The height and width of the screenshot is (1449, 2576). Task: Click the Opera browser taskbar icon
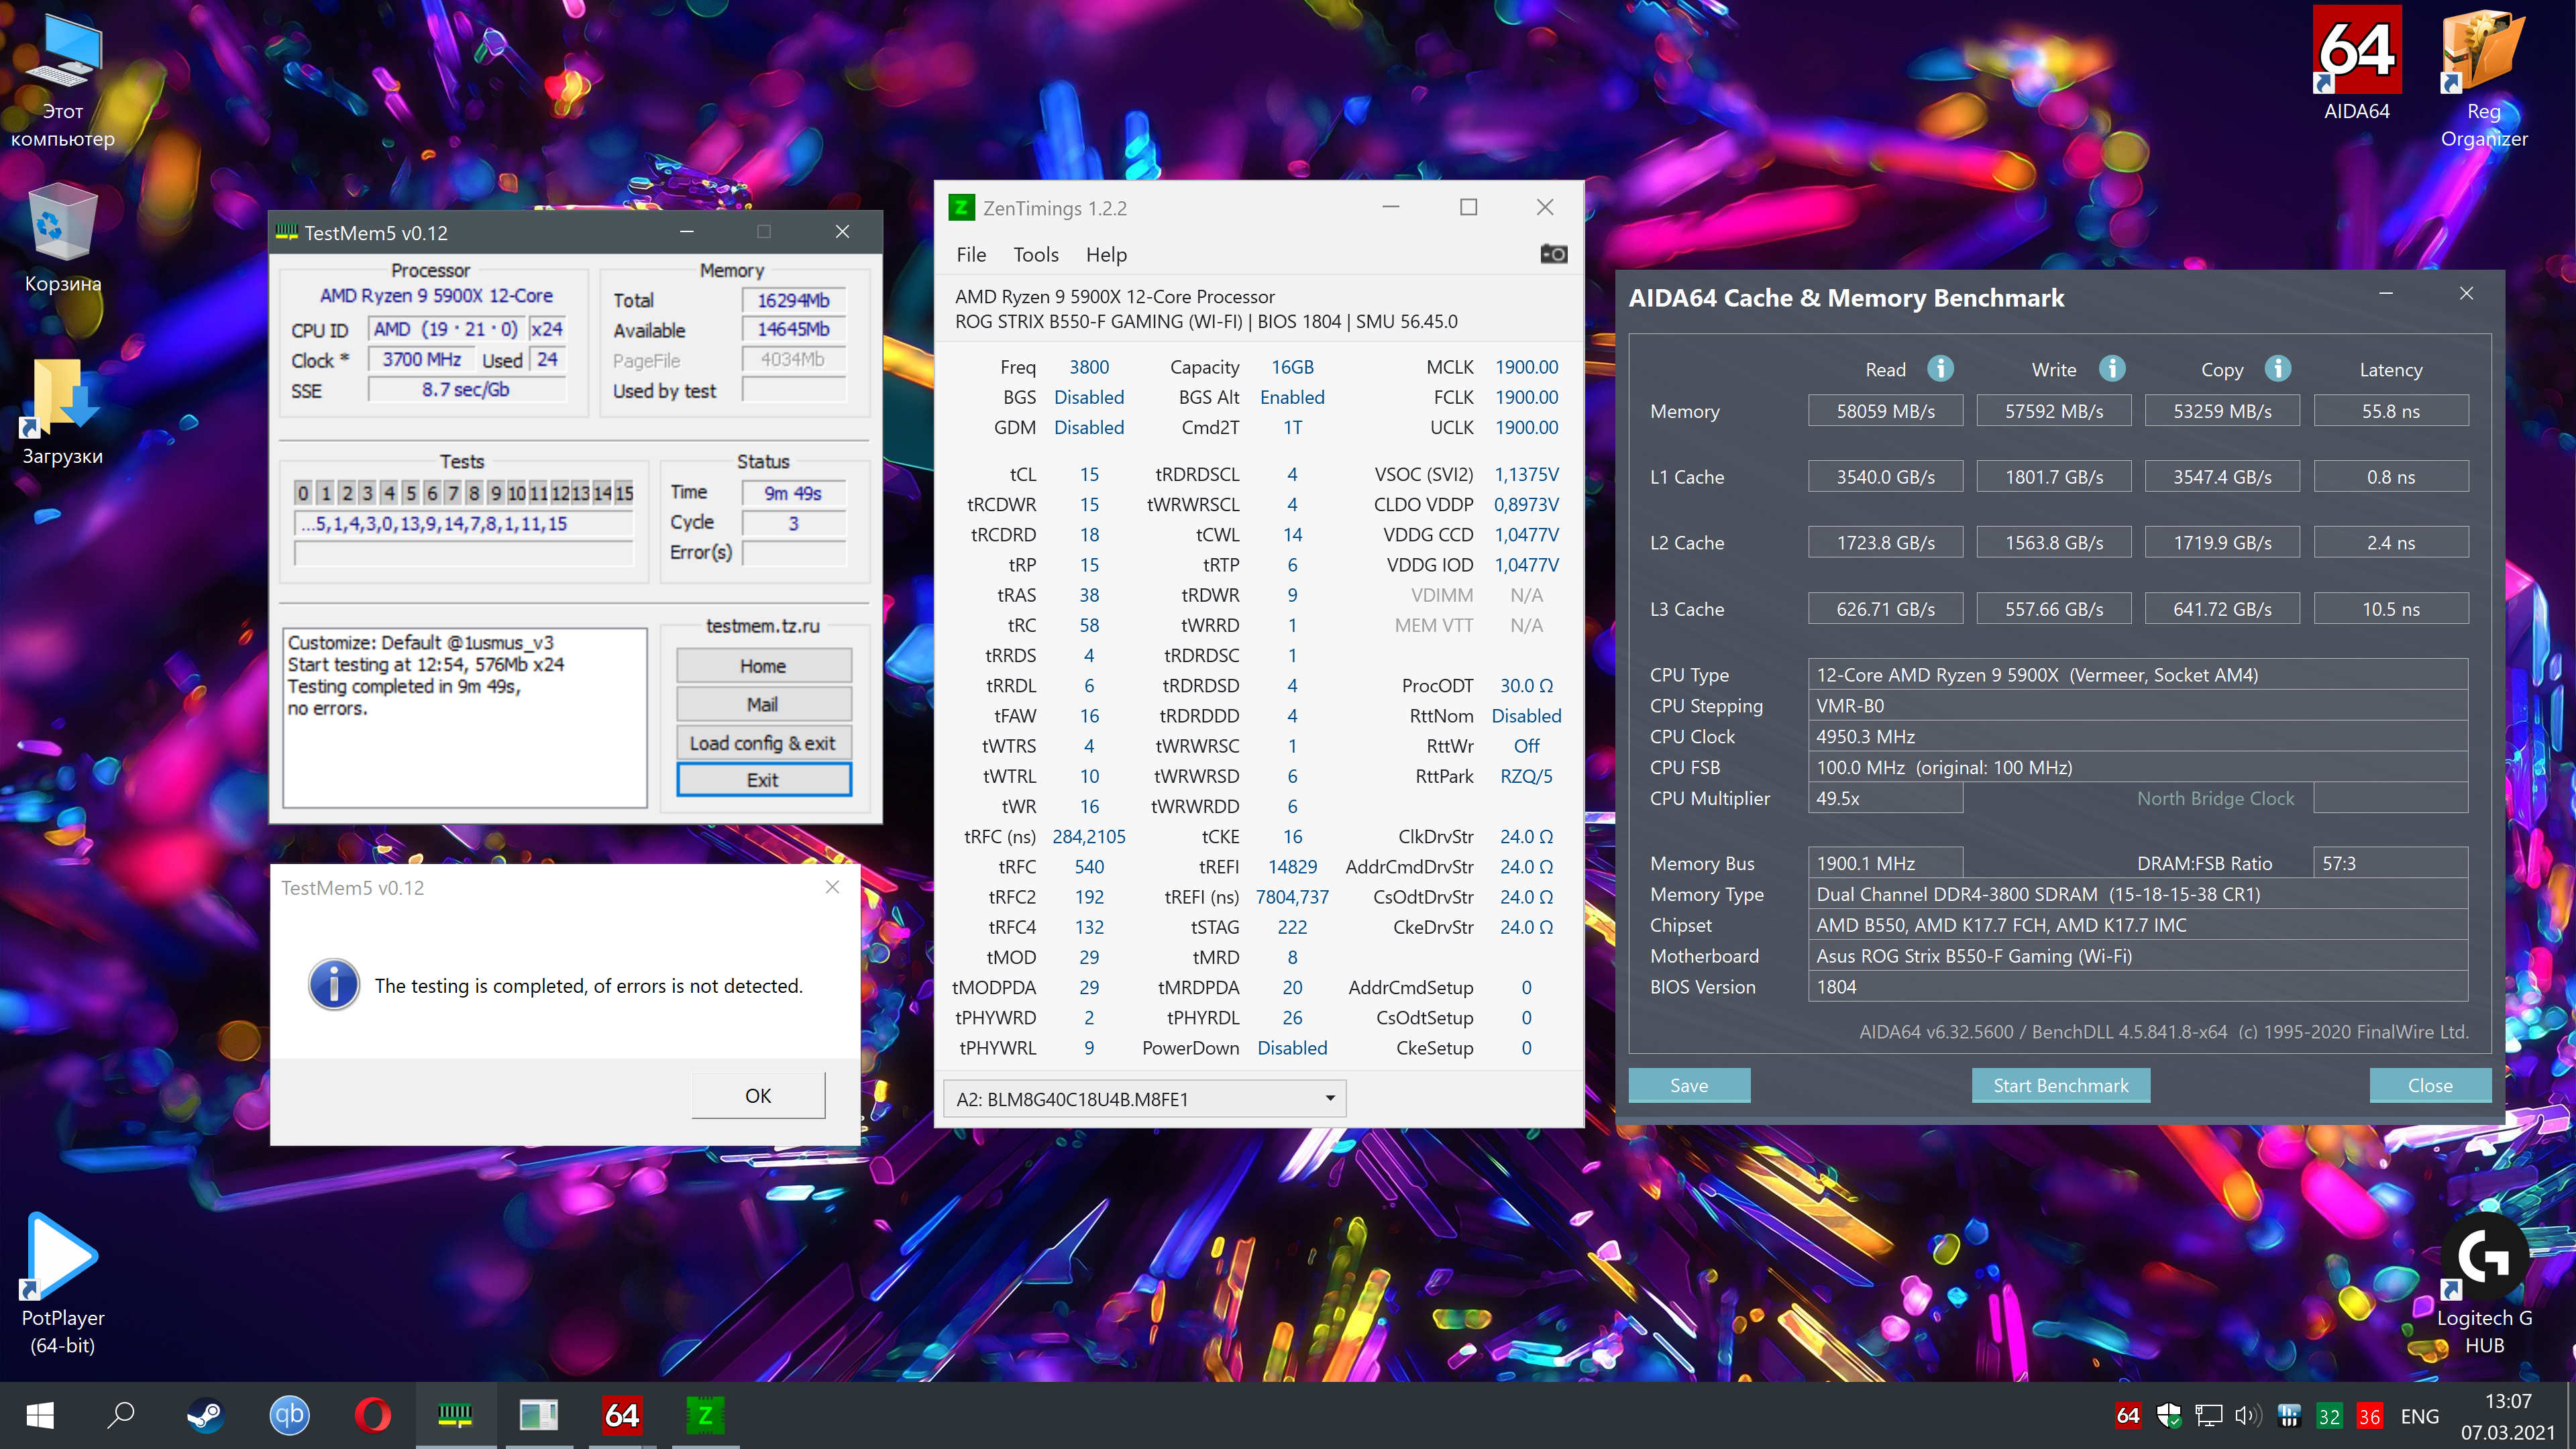click(373, 1415)
